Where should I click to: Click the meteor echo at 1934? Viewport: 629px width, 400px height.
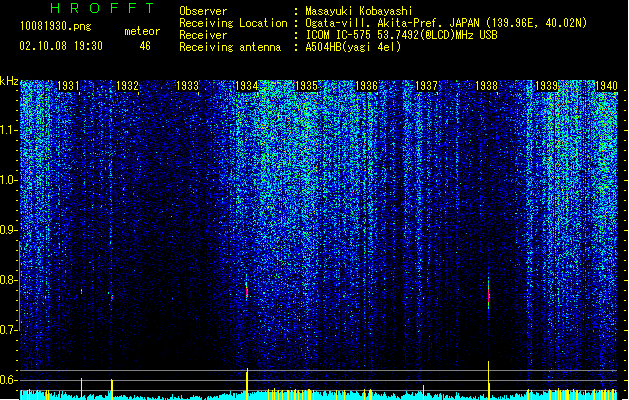tap(247, 290)
